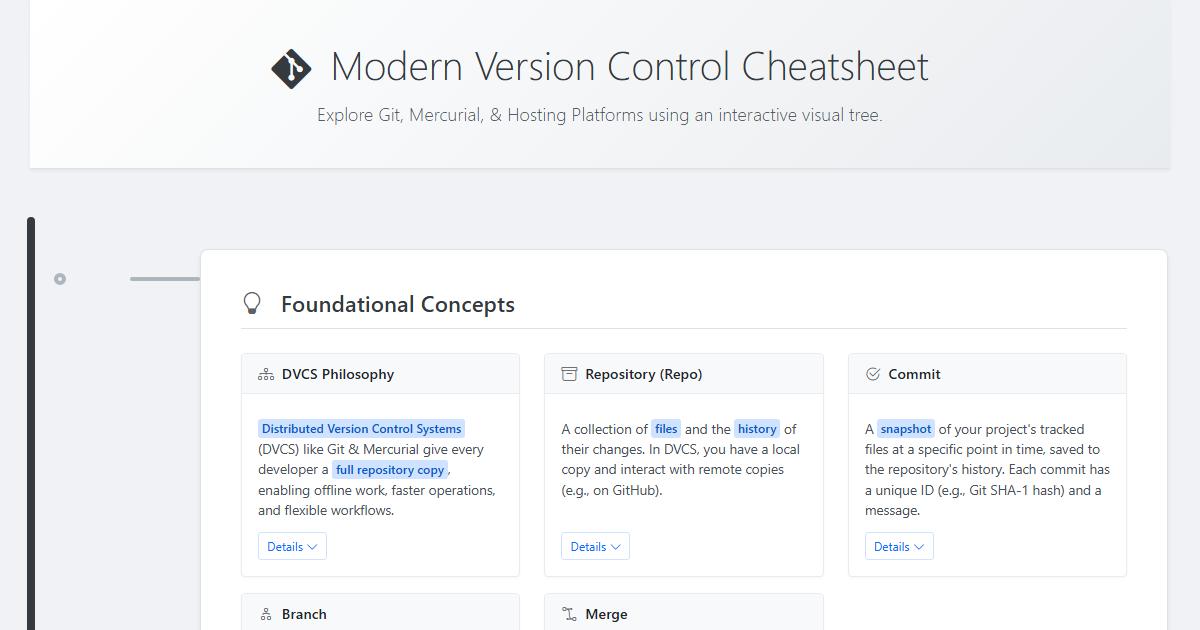The image size is (1200, 630).
Task: Click highlighted term Distributed Version Control Systems
Action: coord(362,429)
